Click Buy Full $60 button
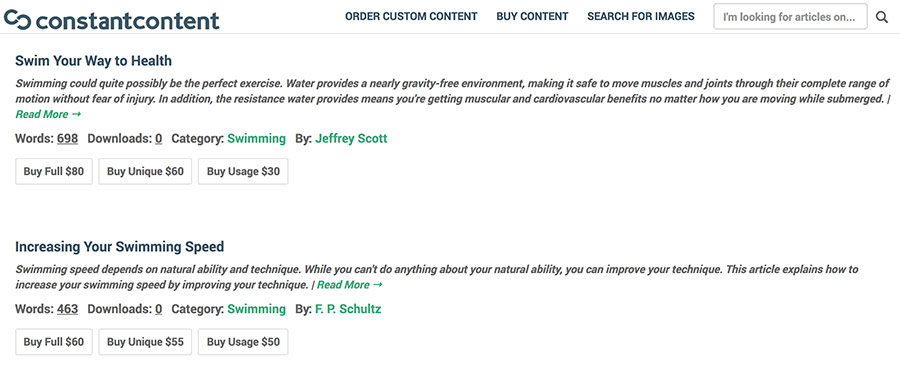Screen dimensions: 900x368 click(x=53, y=342)
